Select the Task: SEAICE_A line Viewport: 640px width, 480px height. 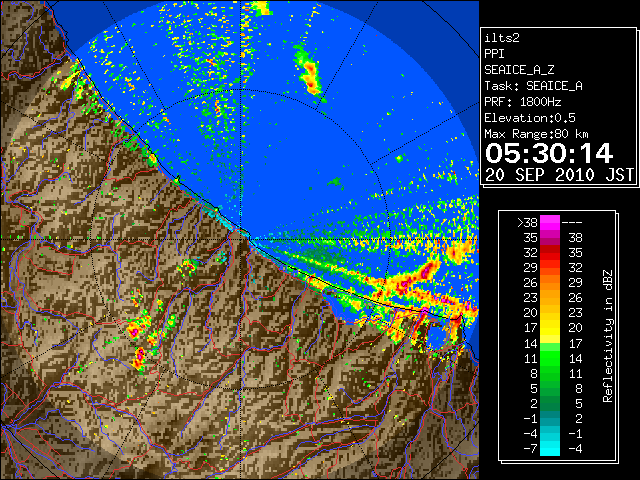coord(533,86)
